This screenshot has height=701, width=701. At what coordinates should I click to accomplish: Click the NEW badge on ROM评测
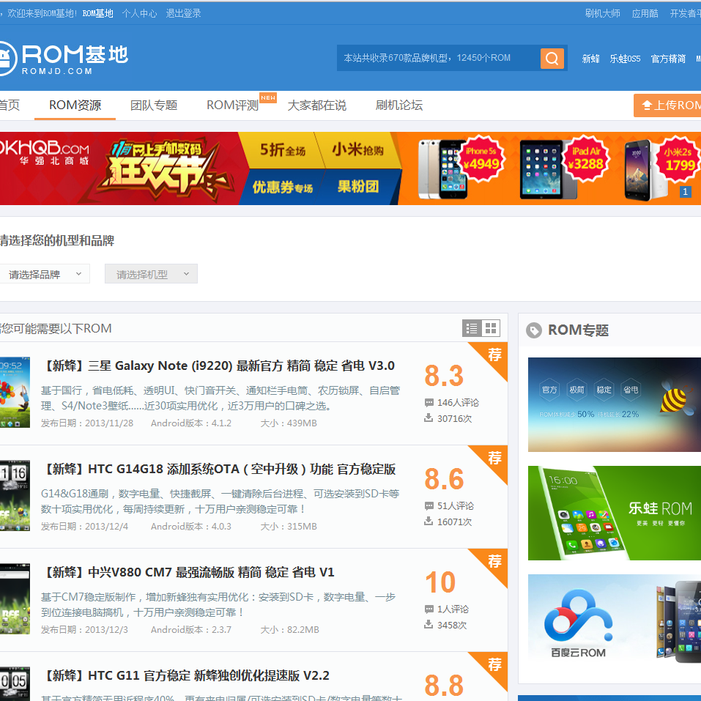coord(268,97)
